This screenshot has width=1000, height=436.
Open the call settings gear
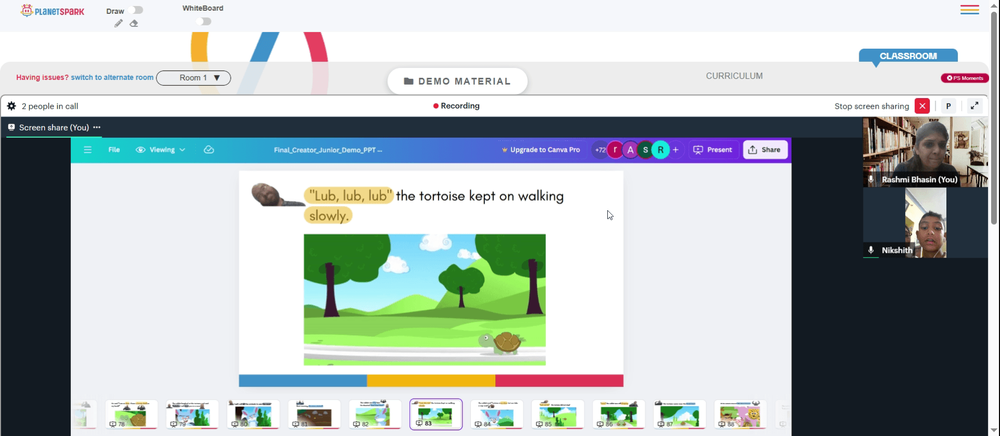tap(11, 106)
